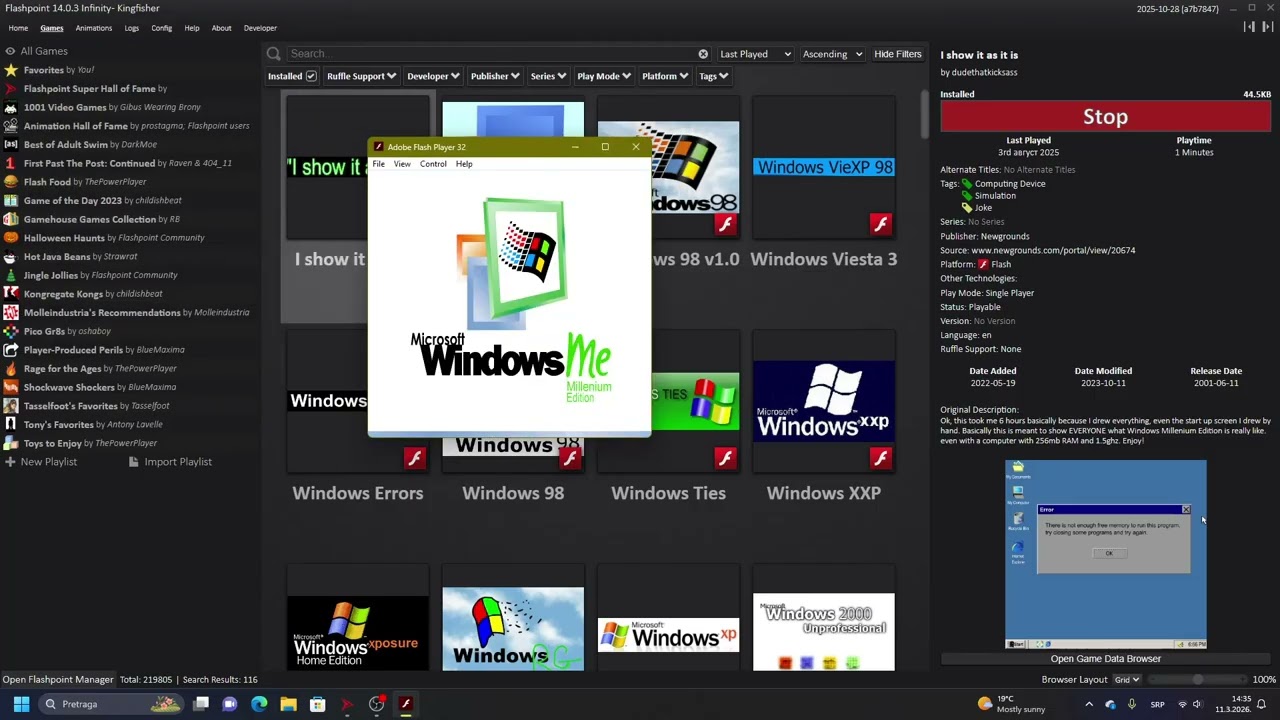This screenshot has height=720, width=1280.
Task: Click the Import Playlist file icon
Action: tap(134, 462)
